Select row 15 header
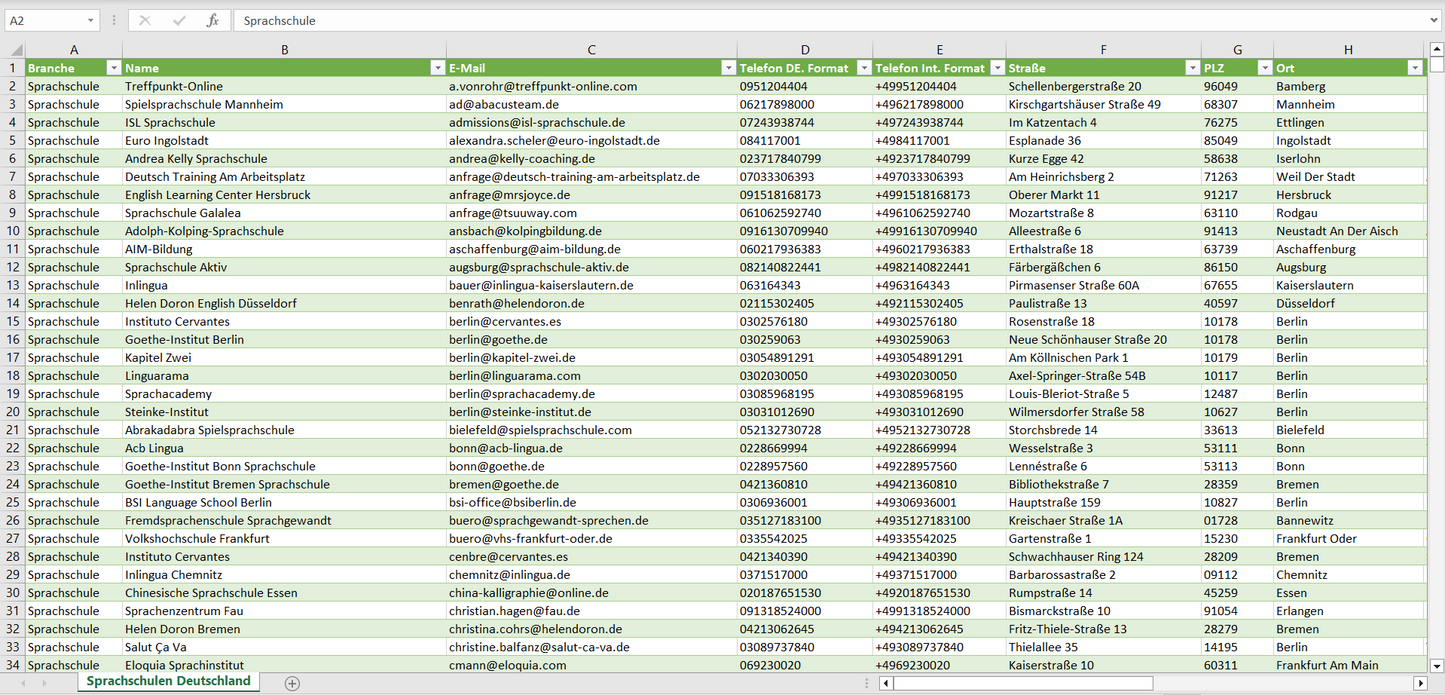1445x695 pixels. 13,321
